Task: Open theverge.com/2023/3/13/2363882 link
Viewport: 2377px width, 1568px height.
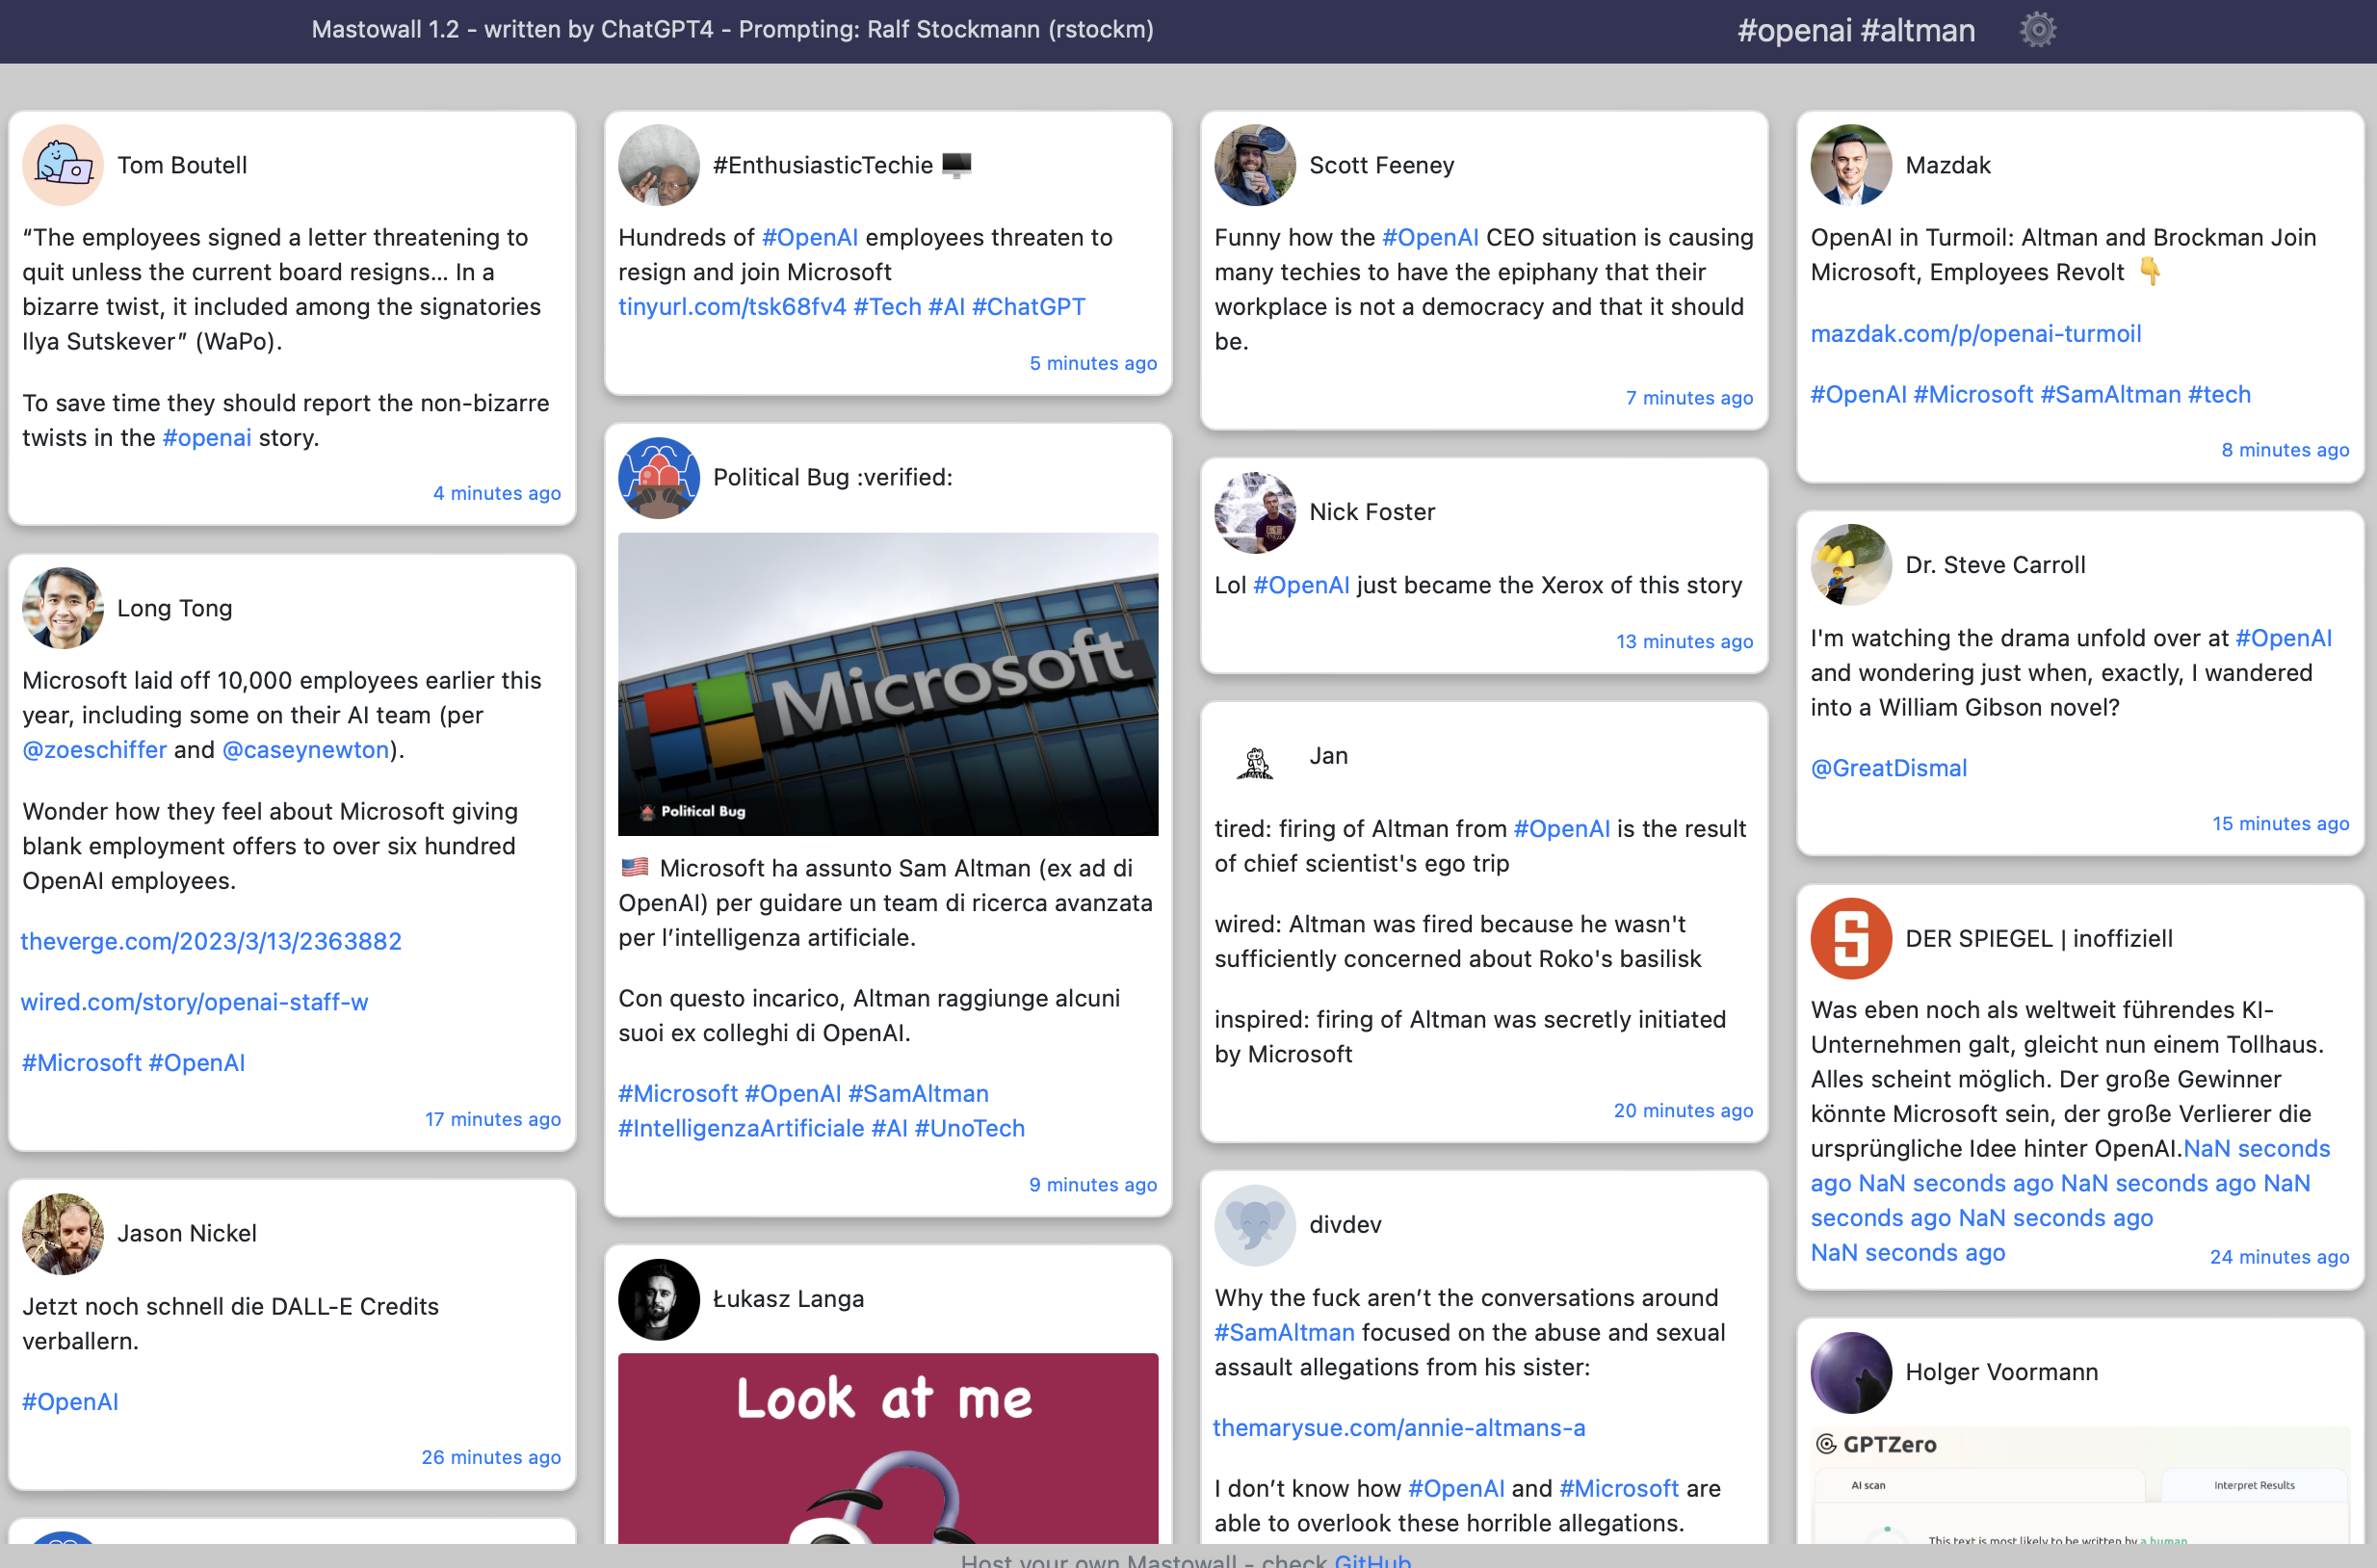Action: point(211,941)
